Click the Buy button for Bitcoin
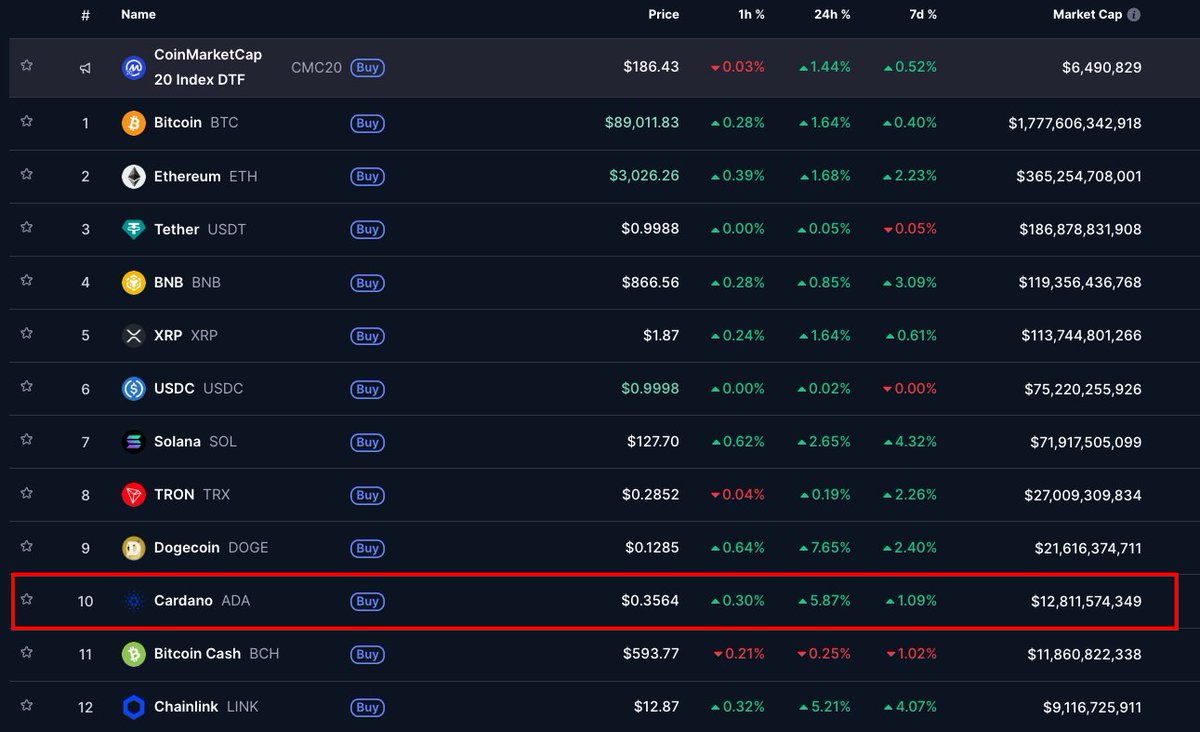 pos(367,123)
